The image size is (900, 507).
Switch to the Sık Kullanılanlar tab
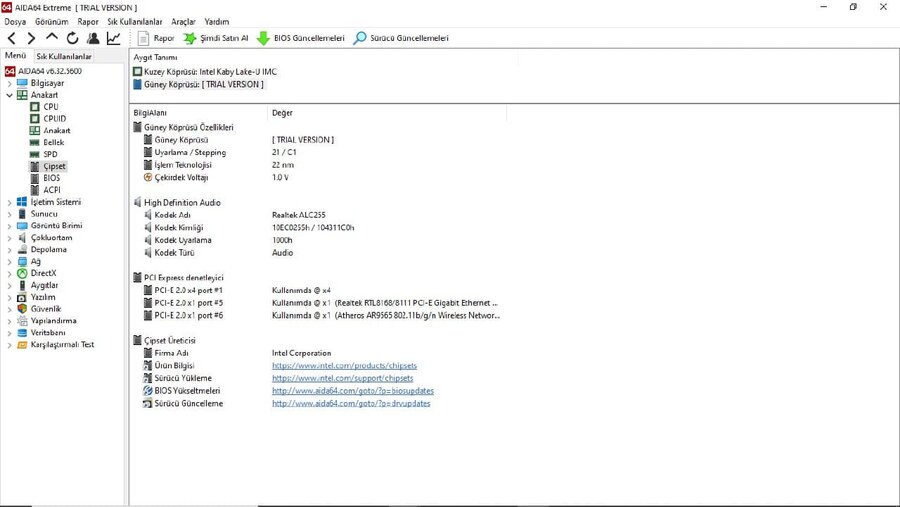point(64,56)
